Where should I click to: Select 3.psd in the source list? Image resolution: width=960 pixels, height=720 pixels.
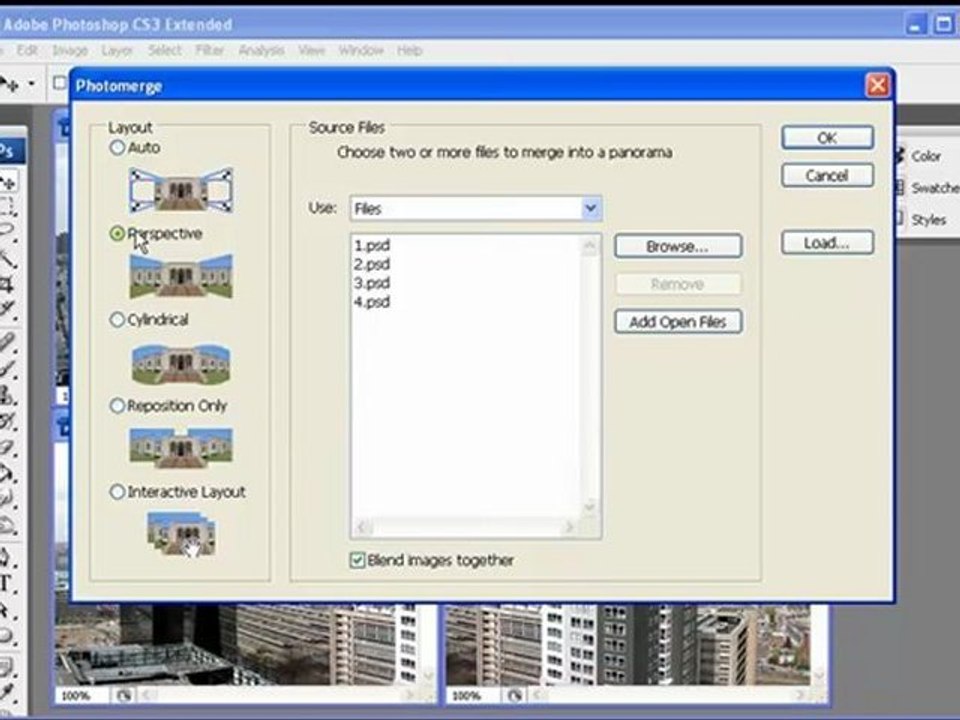[x=372, y=283]
